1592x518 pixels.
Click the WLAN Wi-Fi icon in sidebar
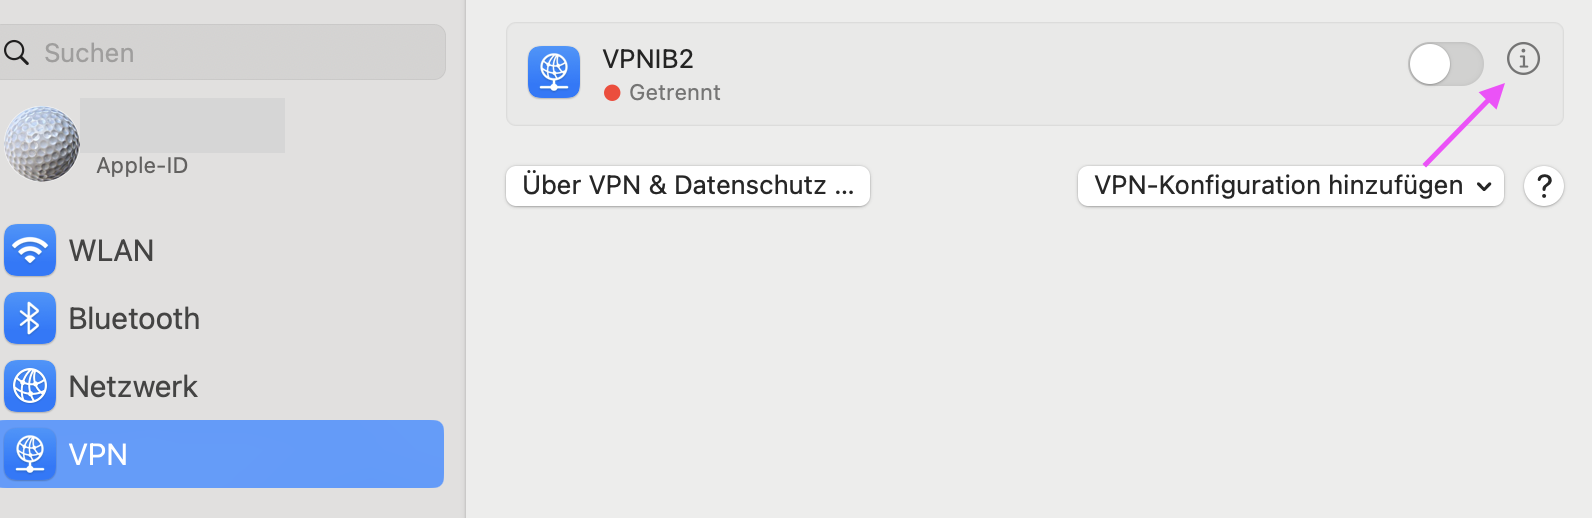coord(30,250)
